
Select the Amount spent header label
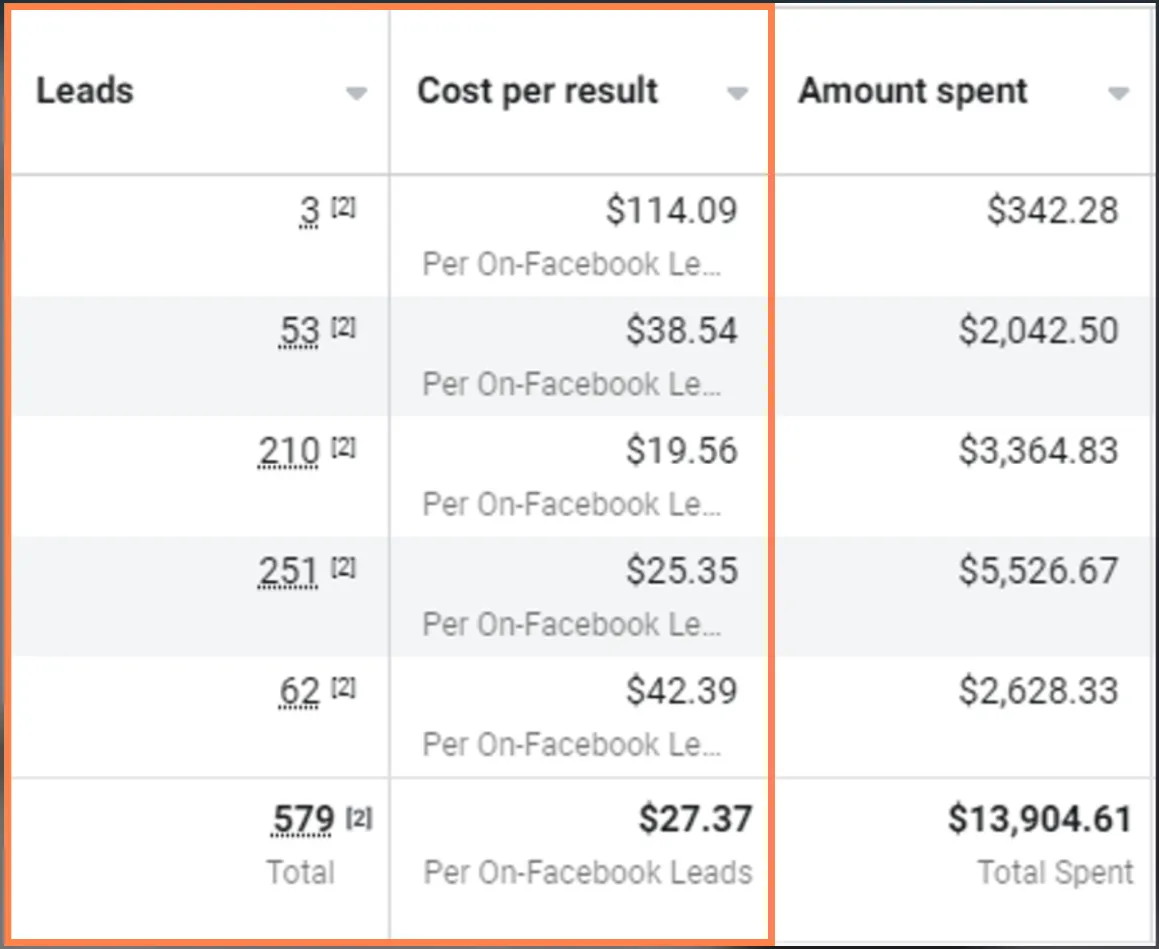point(912,91)
